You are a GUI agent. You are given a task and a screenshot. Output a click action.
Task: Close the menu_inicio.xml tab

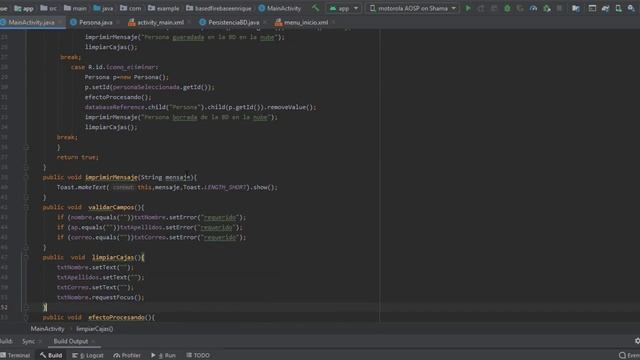(x=333, y=22)
